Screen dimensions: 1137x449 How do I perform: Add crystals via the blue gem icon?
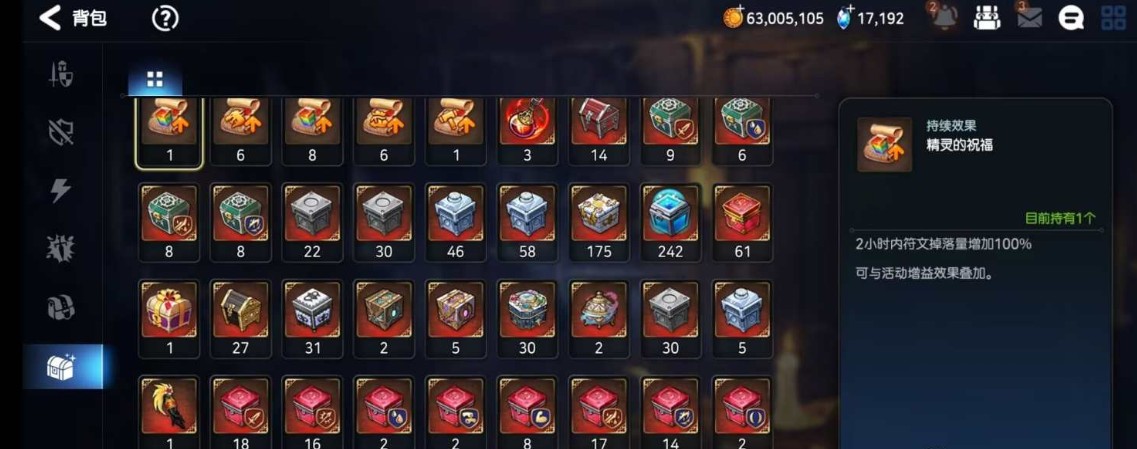click(845, 17)
